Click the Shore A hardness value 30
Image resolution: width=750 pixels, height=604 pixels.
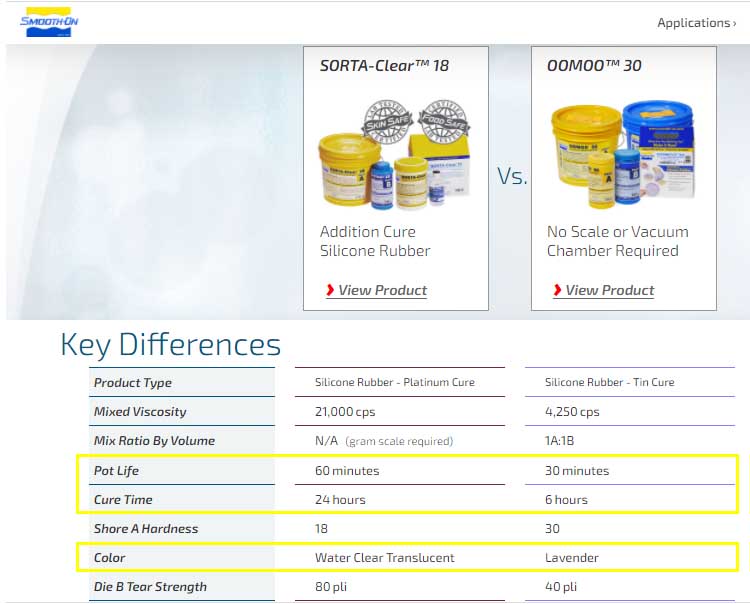pos(552,528)
